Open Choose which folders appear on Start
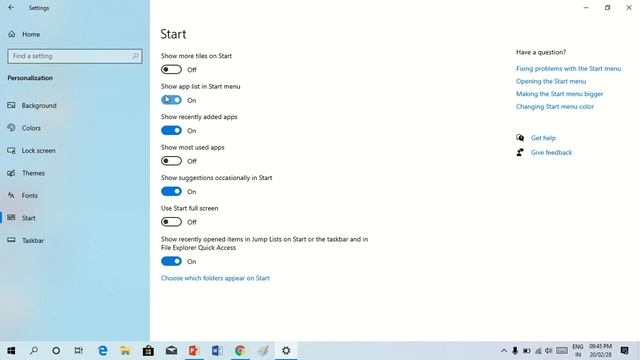Viewport: 640px width, 360px height. [215, 278]
